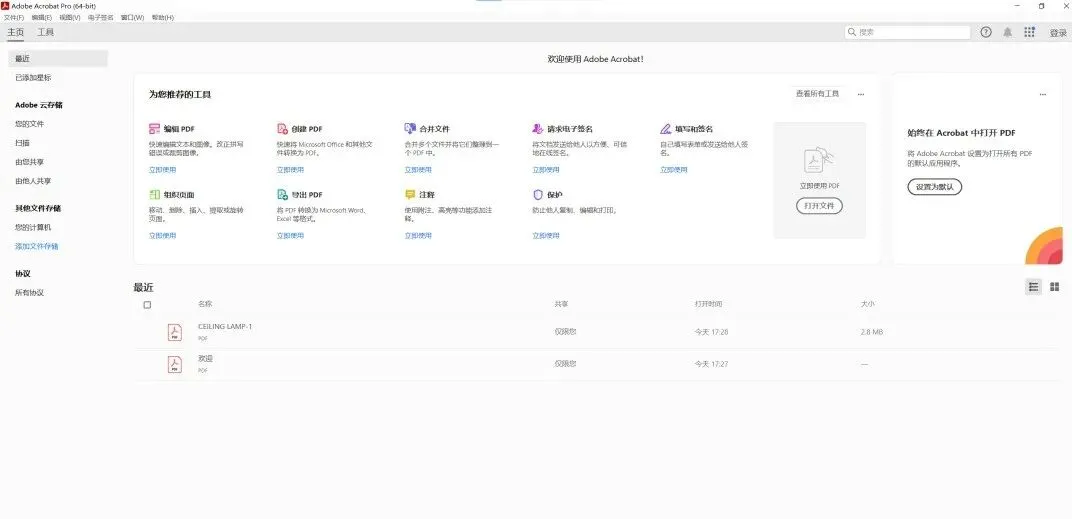The width and height of the screenshot is (1072, 519).
Task: Switch to the 主页 tab
Action: click(x=16, y=32)
